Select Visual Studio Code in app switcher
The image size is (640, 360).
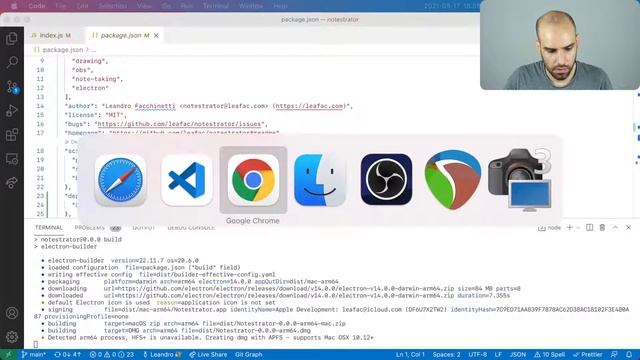click(x=187, y=180)
